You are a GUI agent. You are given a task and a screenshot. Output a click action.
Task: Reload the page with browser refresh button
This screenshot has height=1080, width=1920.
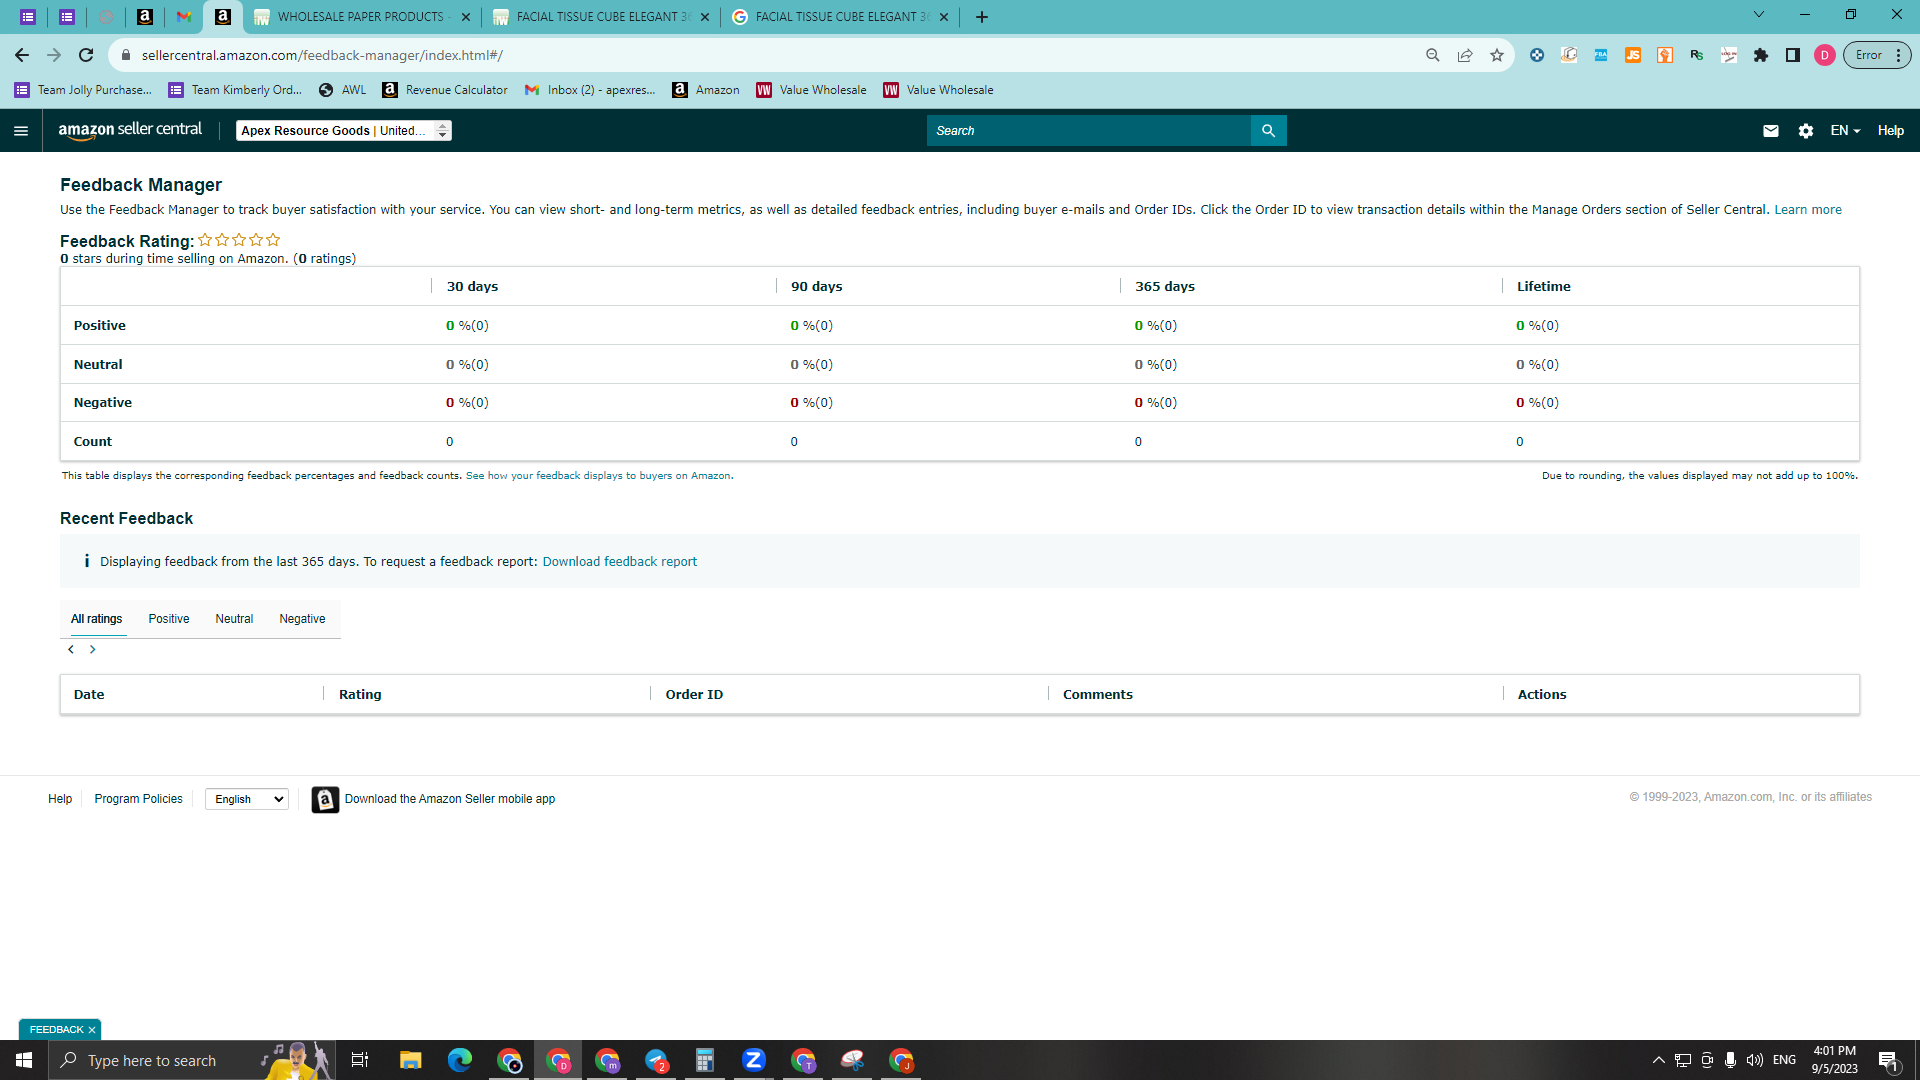[86, 55]
